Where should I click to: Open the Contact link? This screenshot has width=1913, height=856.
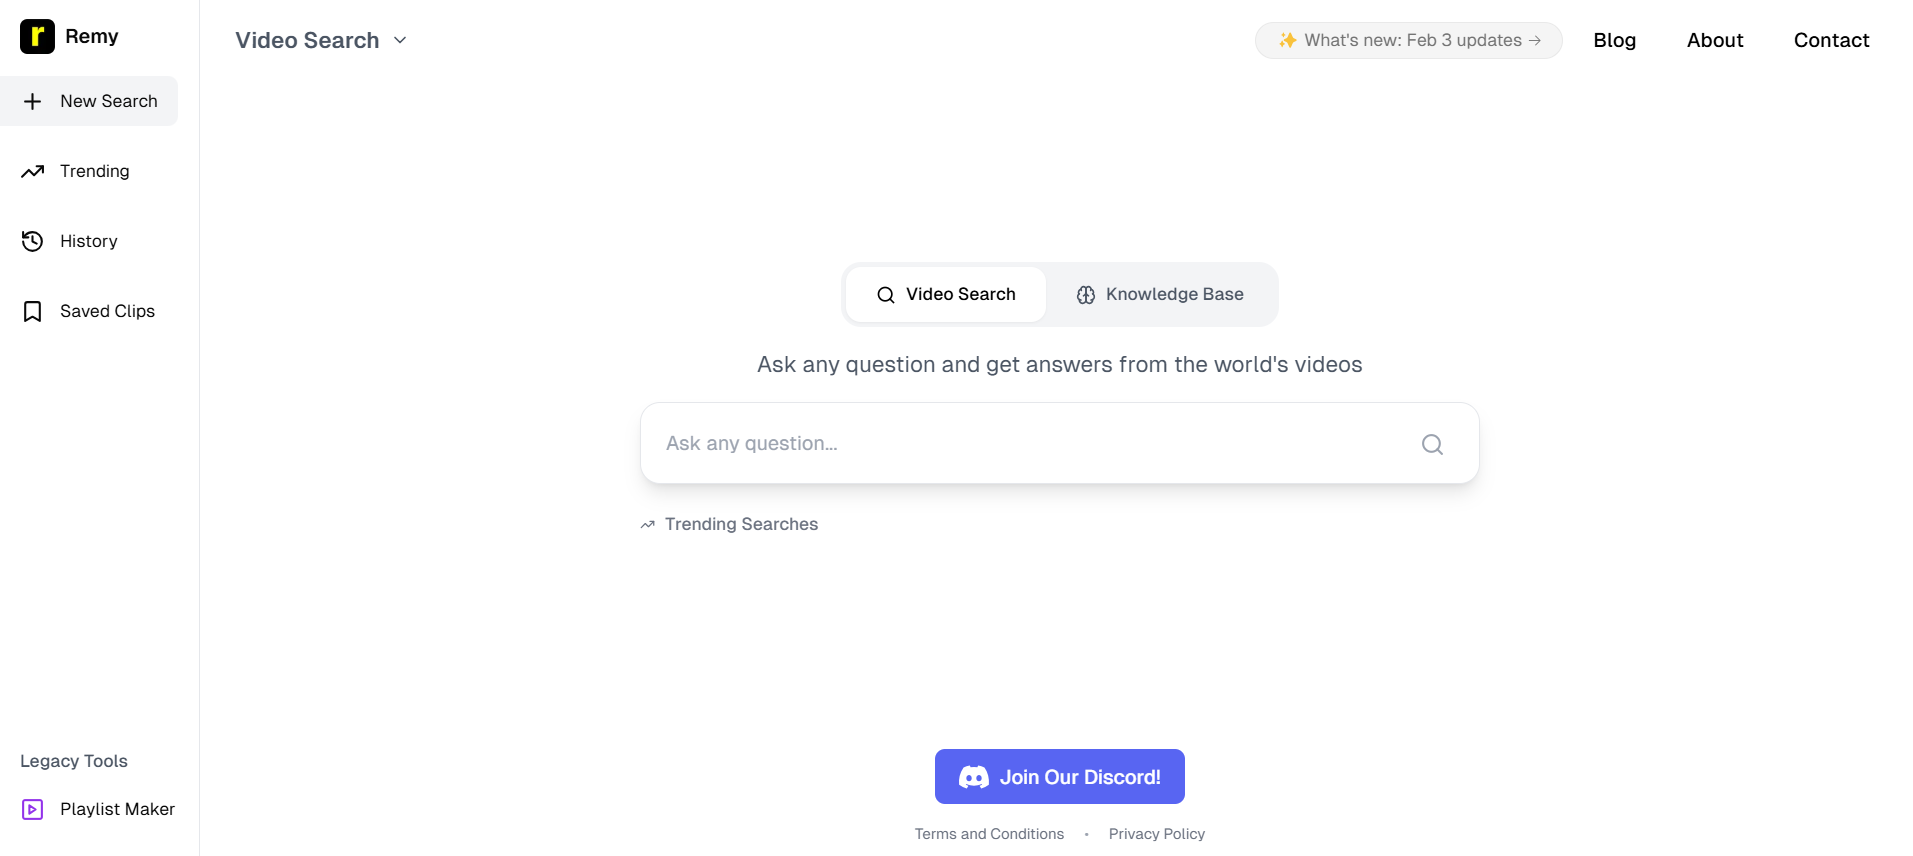pyautogui.click(x=1831, y=40)
